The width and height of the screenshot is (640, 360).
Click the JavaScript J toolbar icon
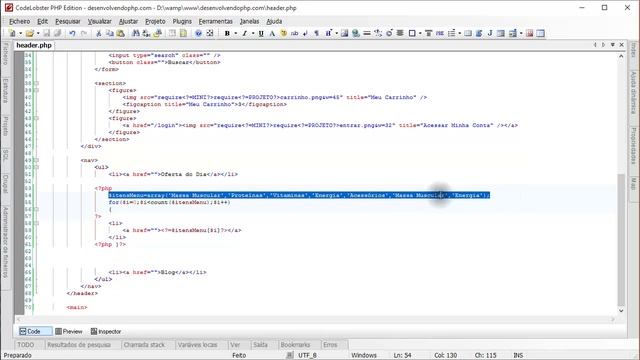(490, 33)
